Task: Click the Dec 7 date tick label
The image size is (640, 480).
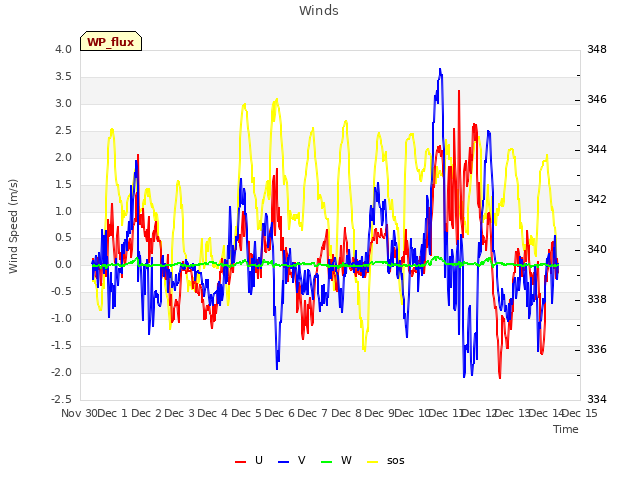Action: point(313,413)
